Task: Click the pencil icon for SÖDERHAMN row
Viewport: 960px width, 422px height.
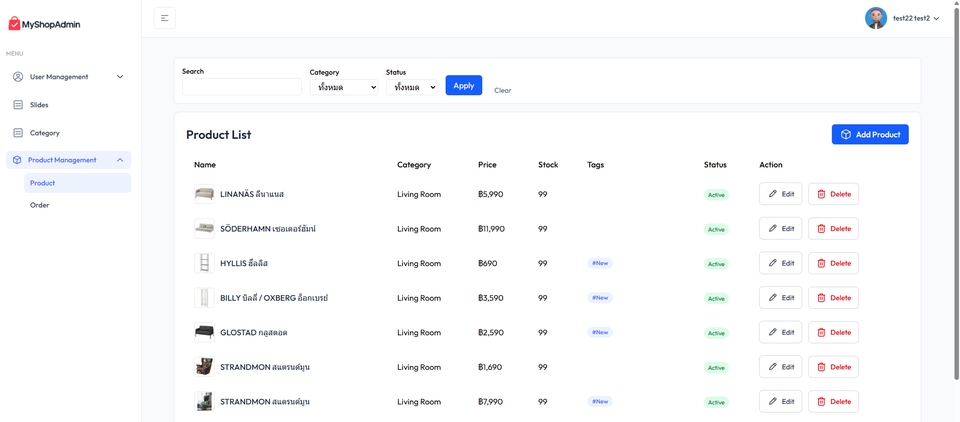Action: click(x=773, y=228)
